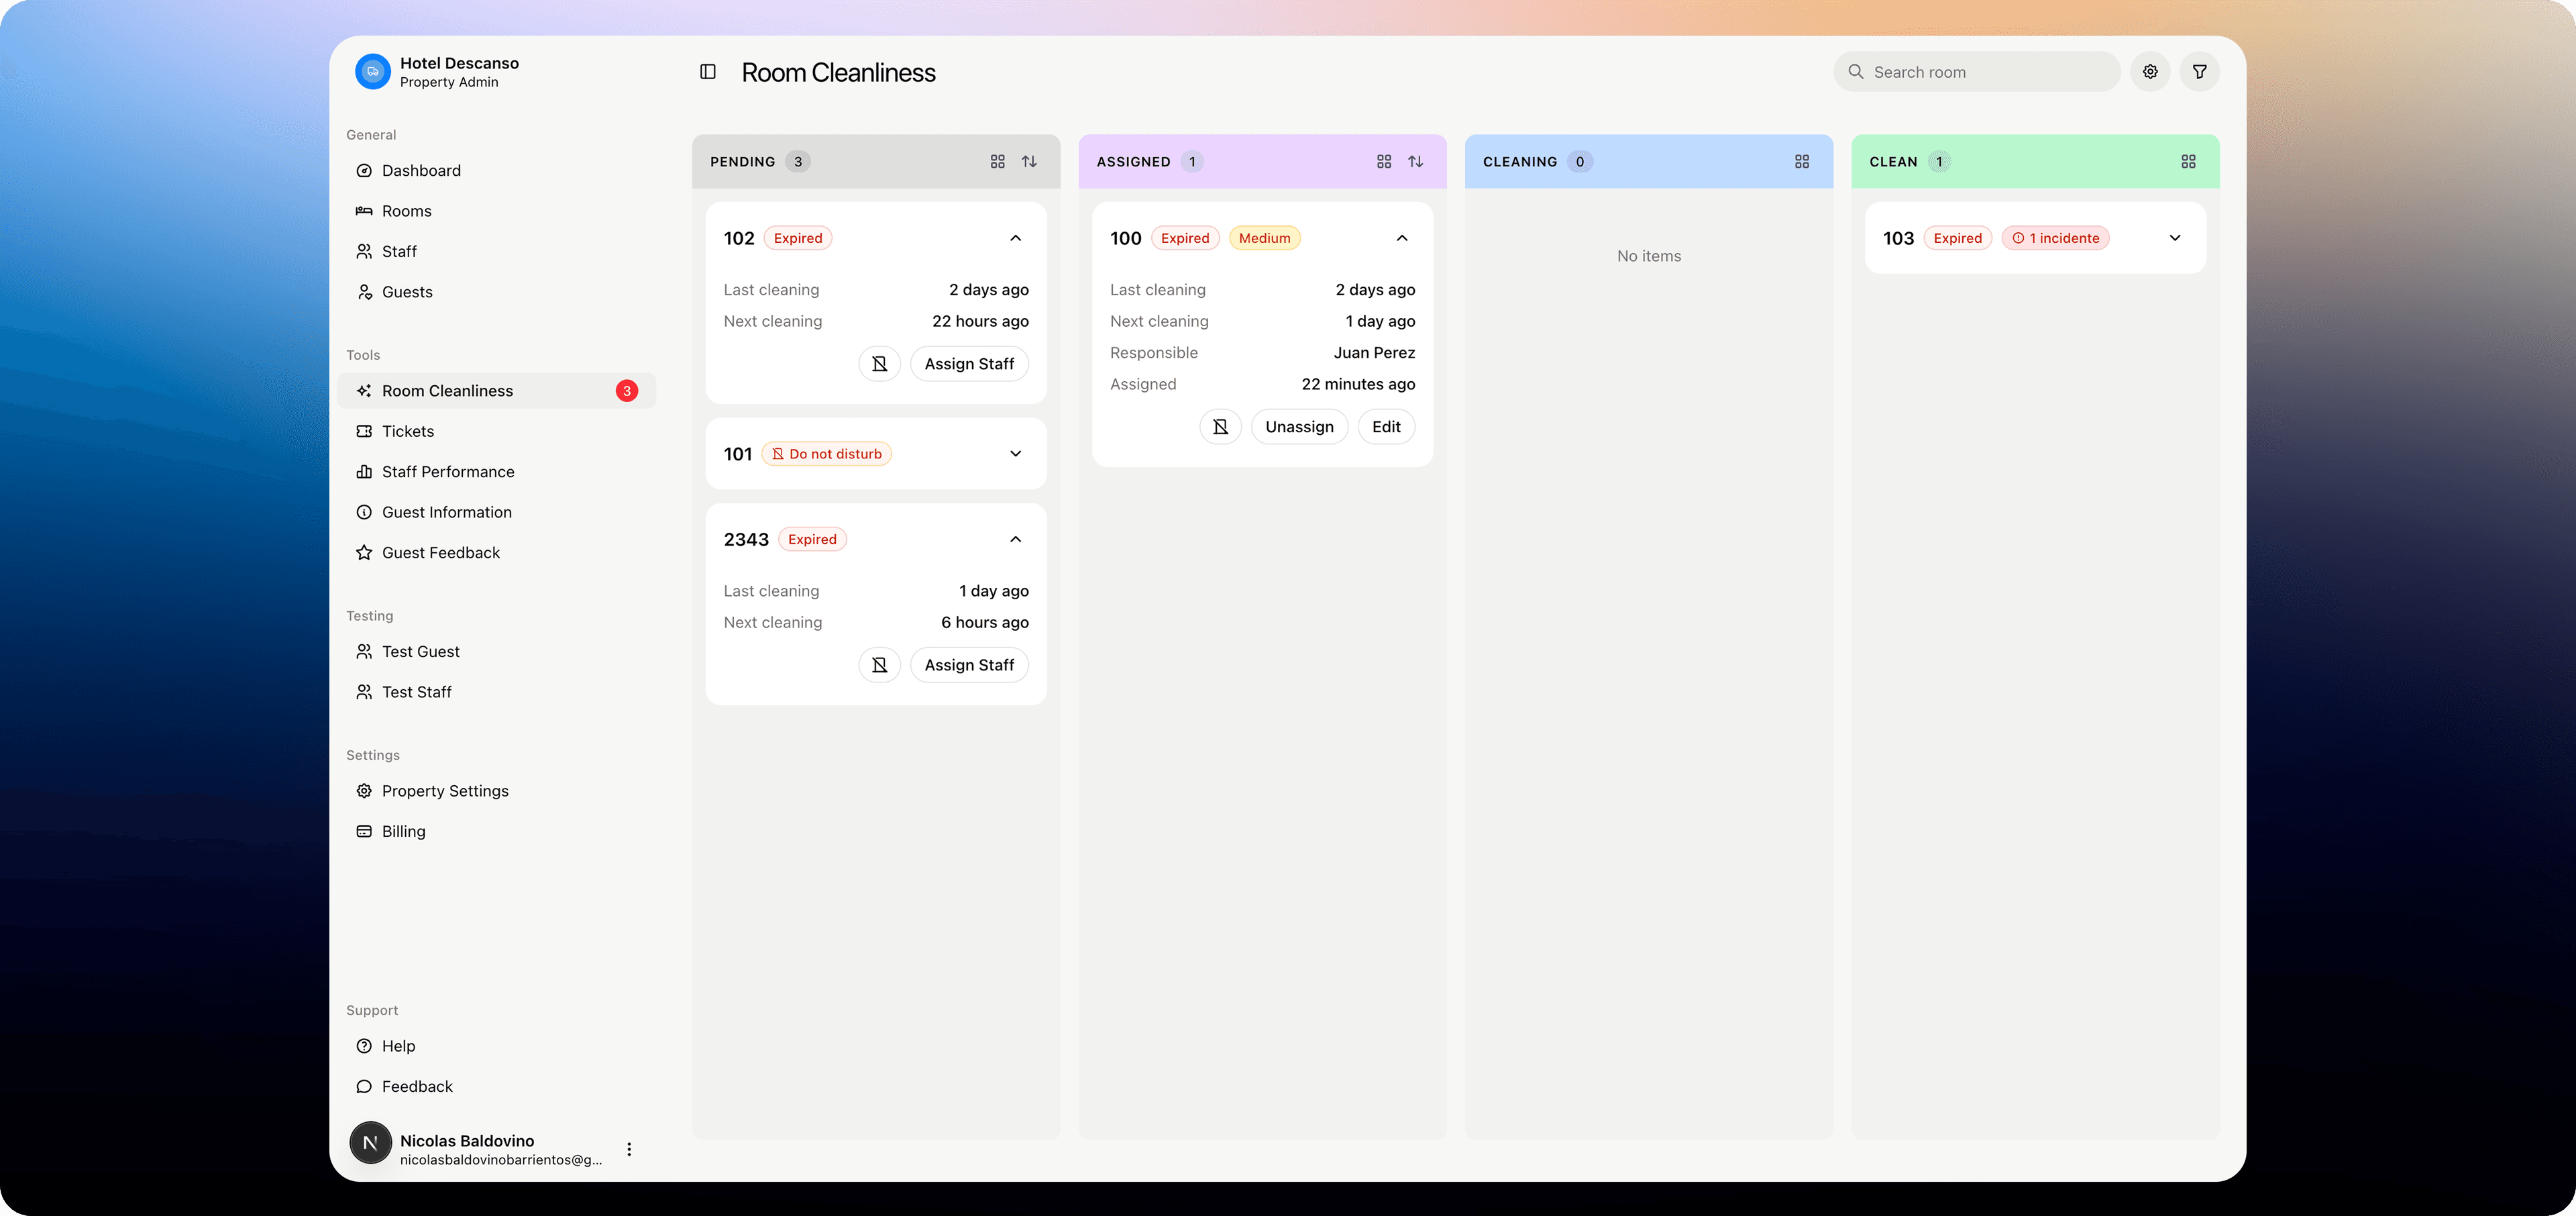Toggle do not disturb for room 2343
Viewport: 2576px width, 1216px height.
879,664
